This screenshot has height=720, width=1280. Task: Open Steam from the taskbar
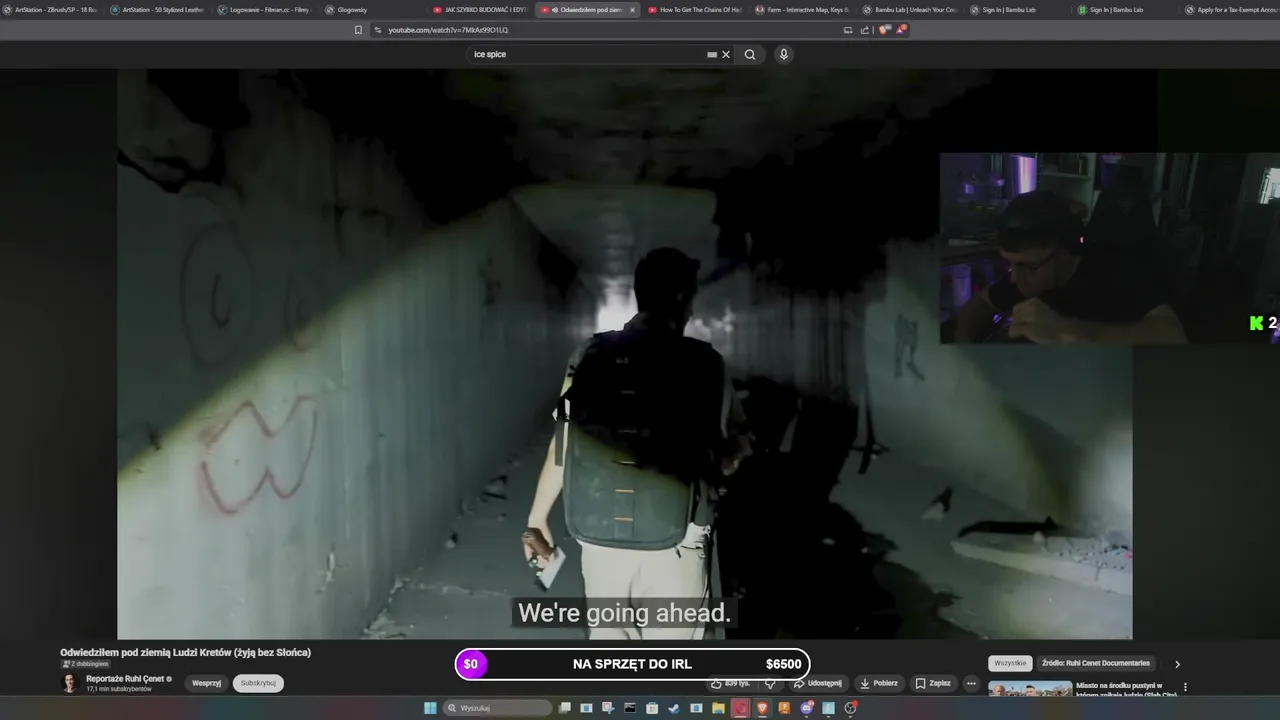pyautogui.click(x=673, y=708)
